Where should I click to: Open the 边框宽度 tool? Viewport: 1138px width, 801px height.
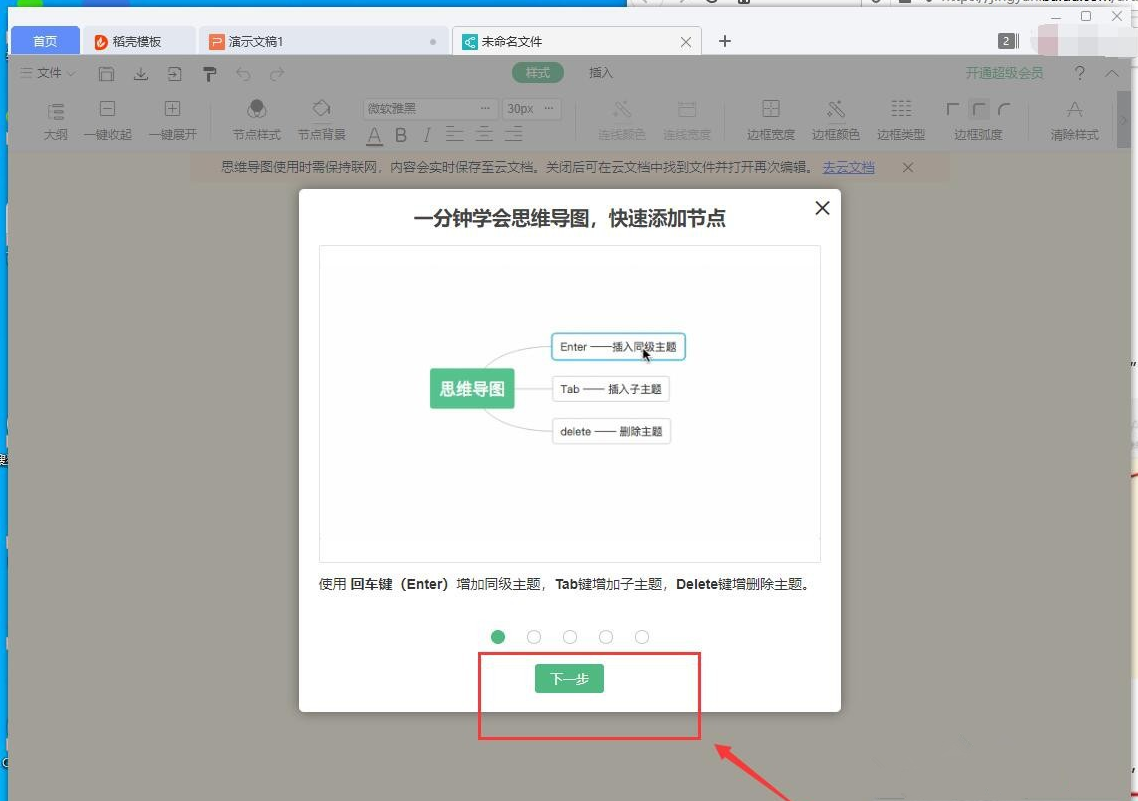click(x=771, y=120)
